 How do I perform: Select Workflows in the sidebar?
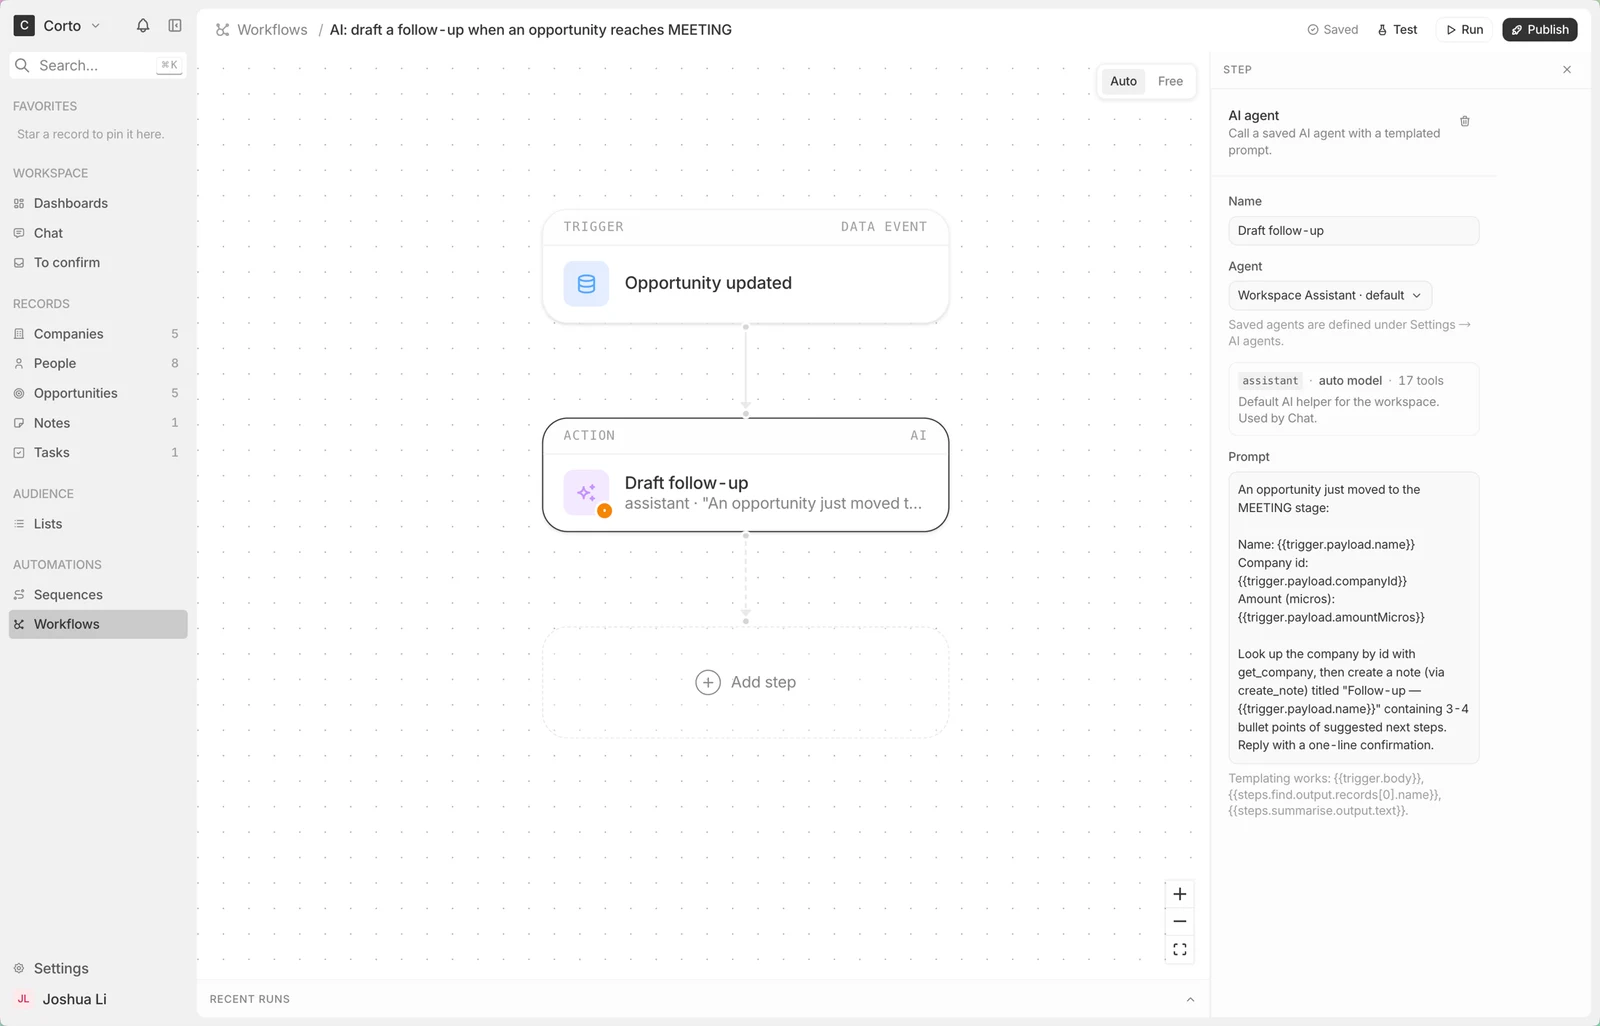click(98, 624)
